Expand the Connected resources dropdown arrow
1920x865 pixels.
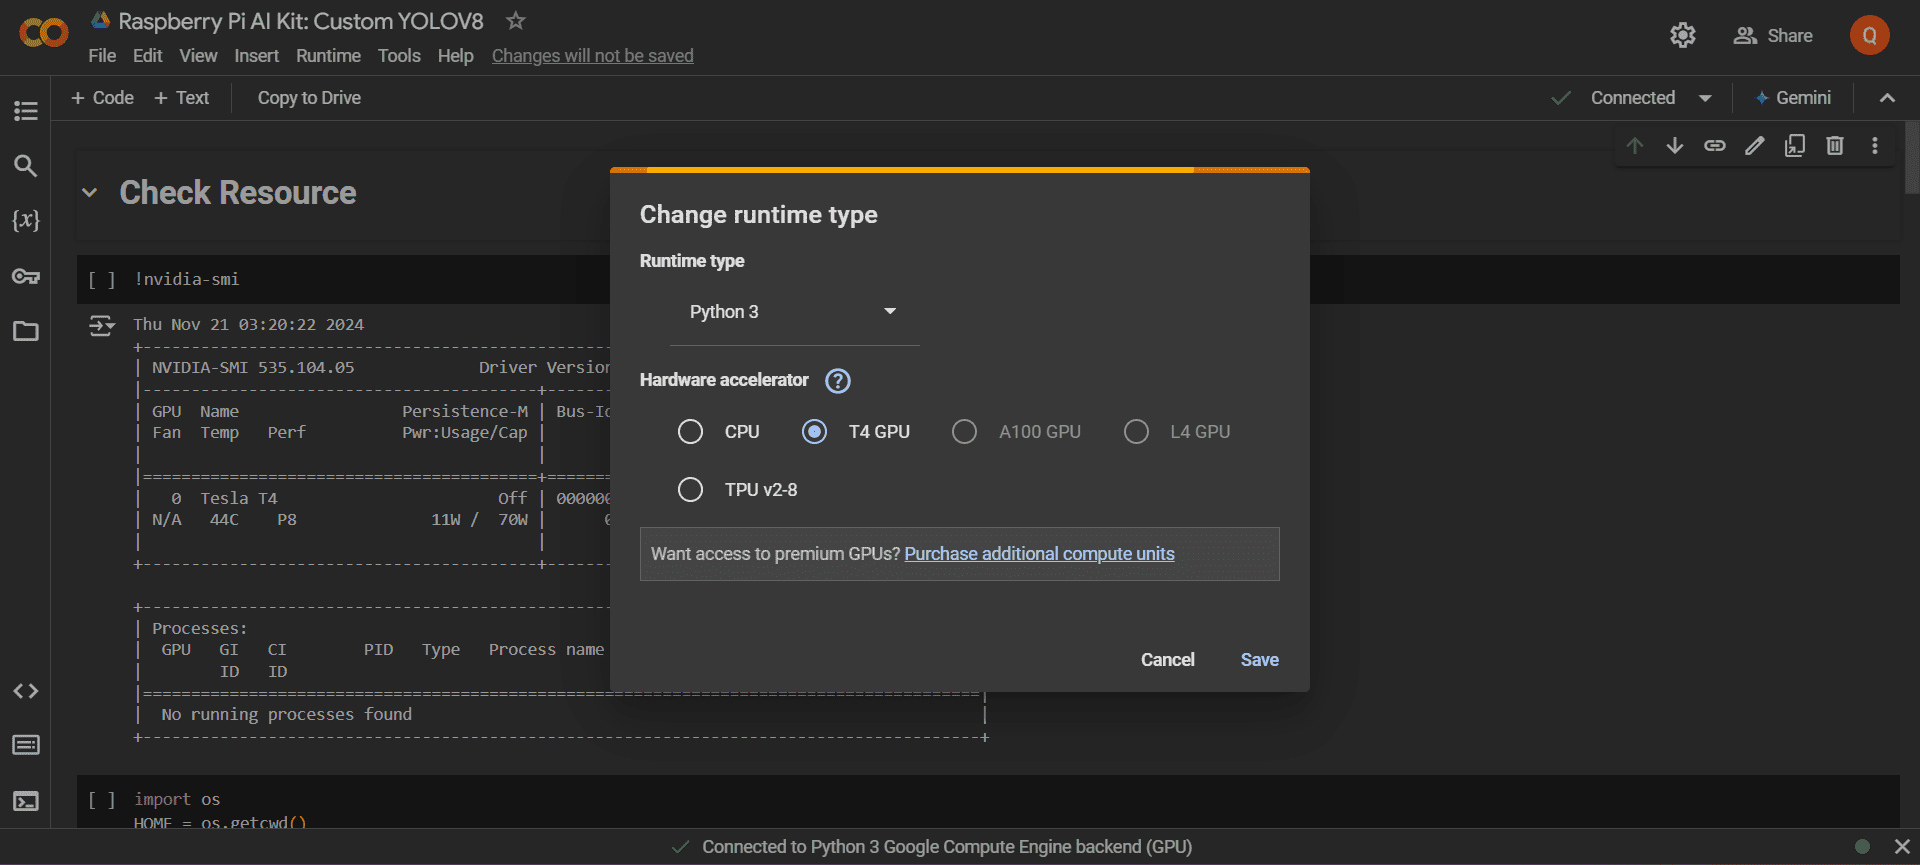(1705, 98)
